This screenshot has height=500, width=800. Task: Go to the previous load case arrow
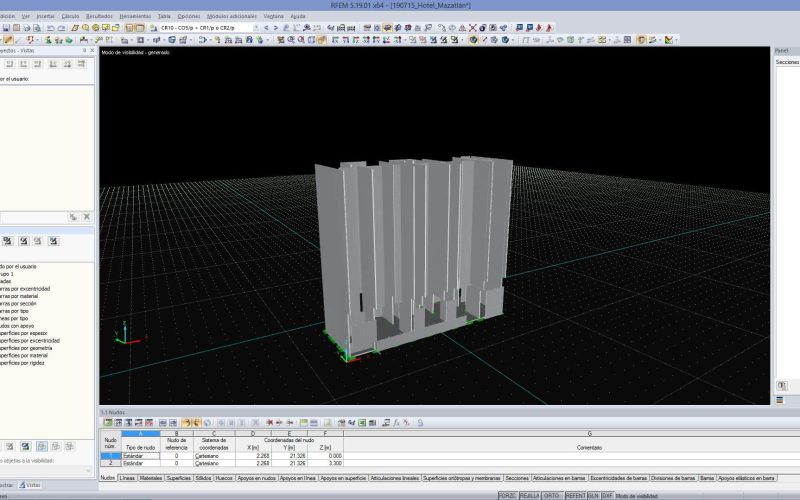click(266, 28)
